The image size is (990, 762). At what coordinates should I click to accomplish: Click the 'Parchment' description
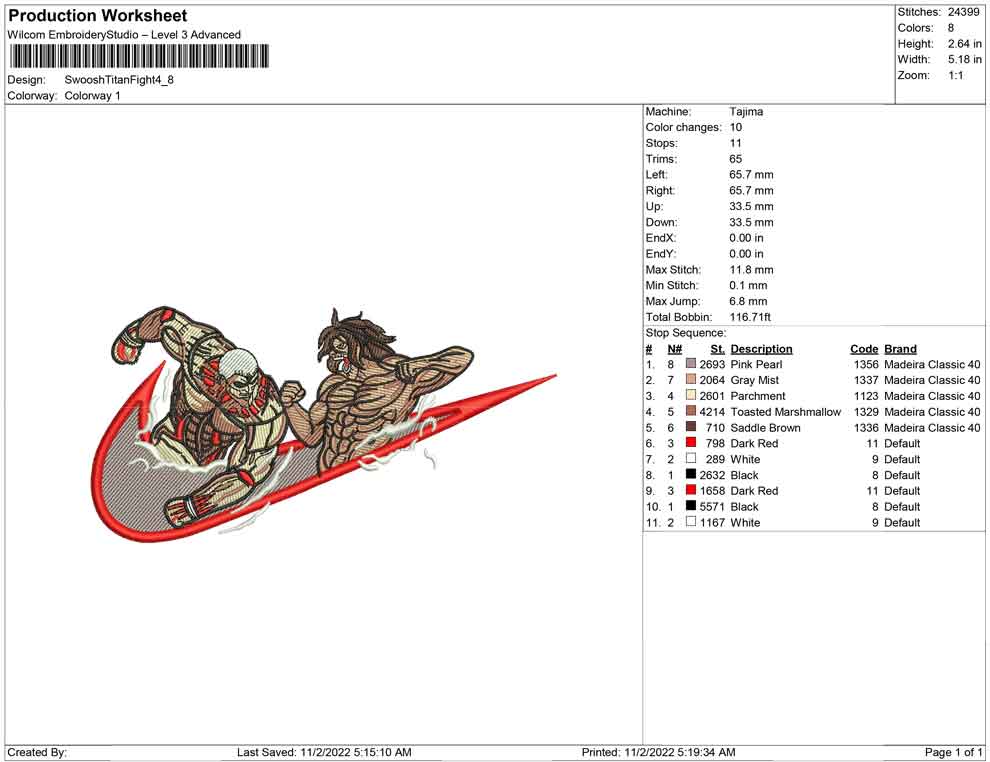pyautogui.click(x=758, y=395)
